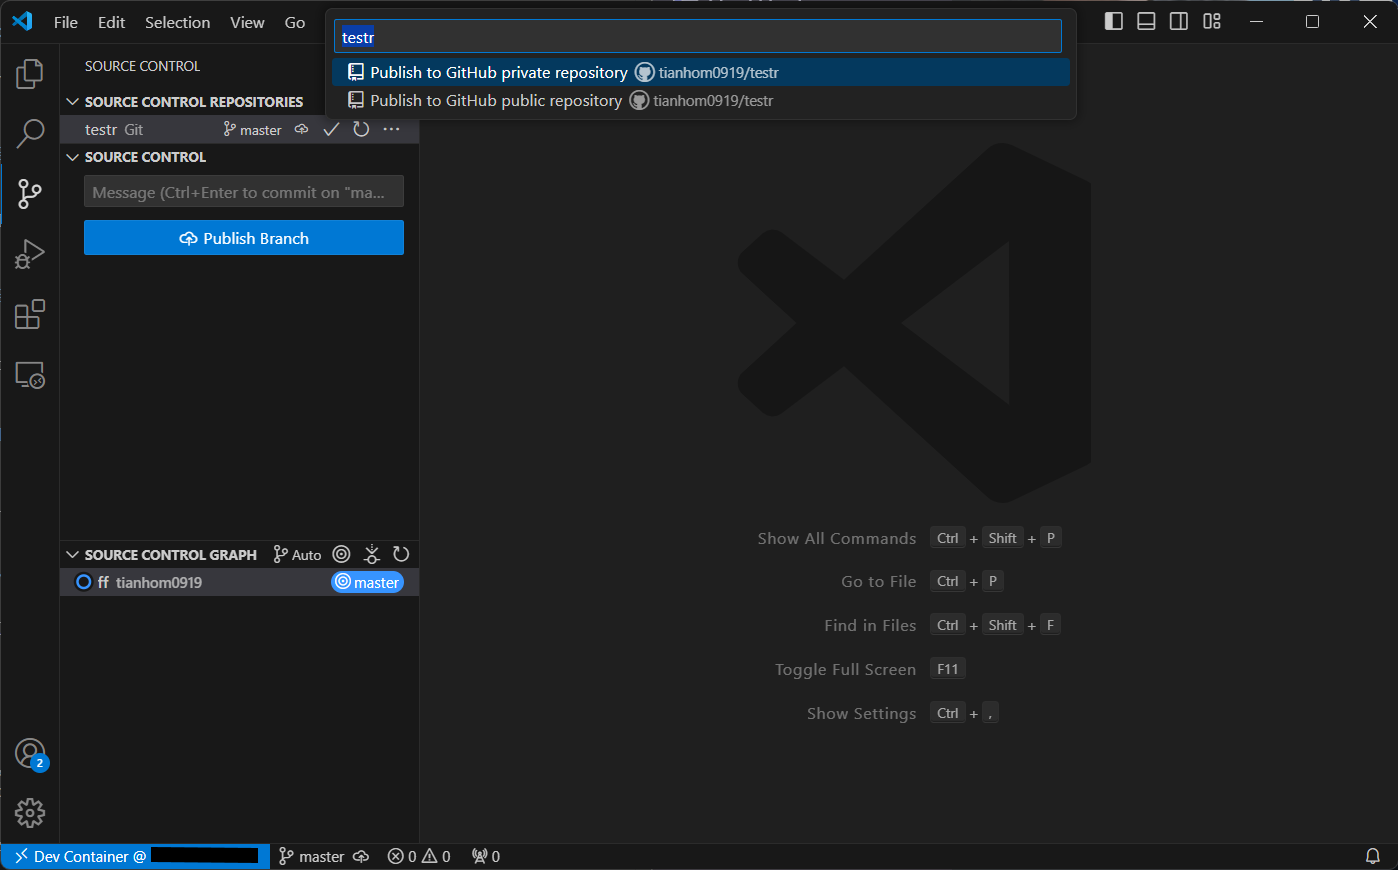Open the Selection menu
The height and width of the screenshot is (870, 1398).
178,22
